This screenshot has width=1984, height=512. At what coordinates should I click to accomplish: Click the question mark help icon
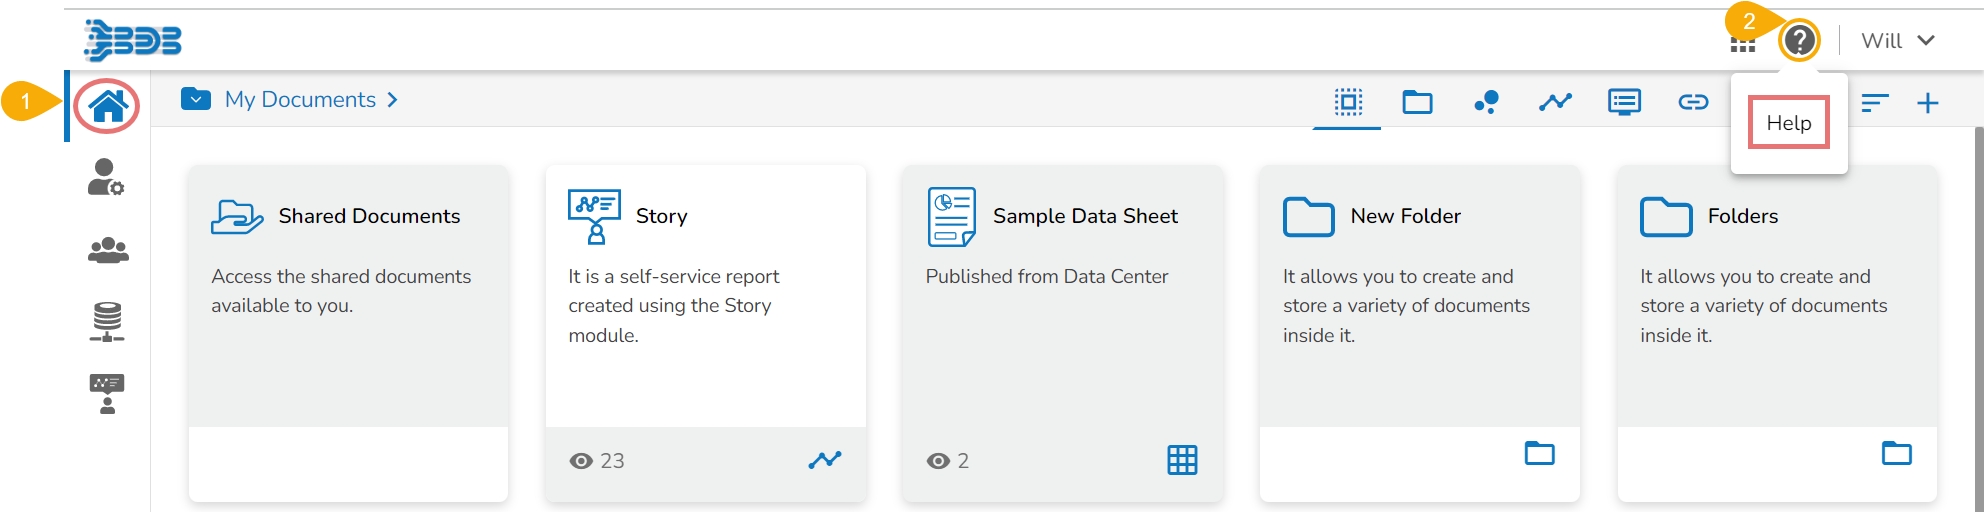1799,41
